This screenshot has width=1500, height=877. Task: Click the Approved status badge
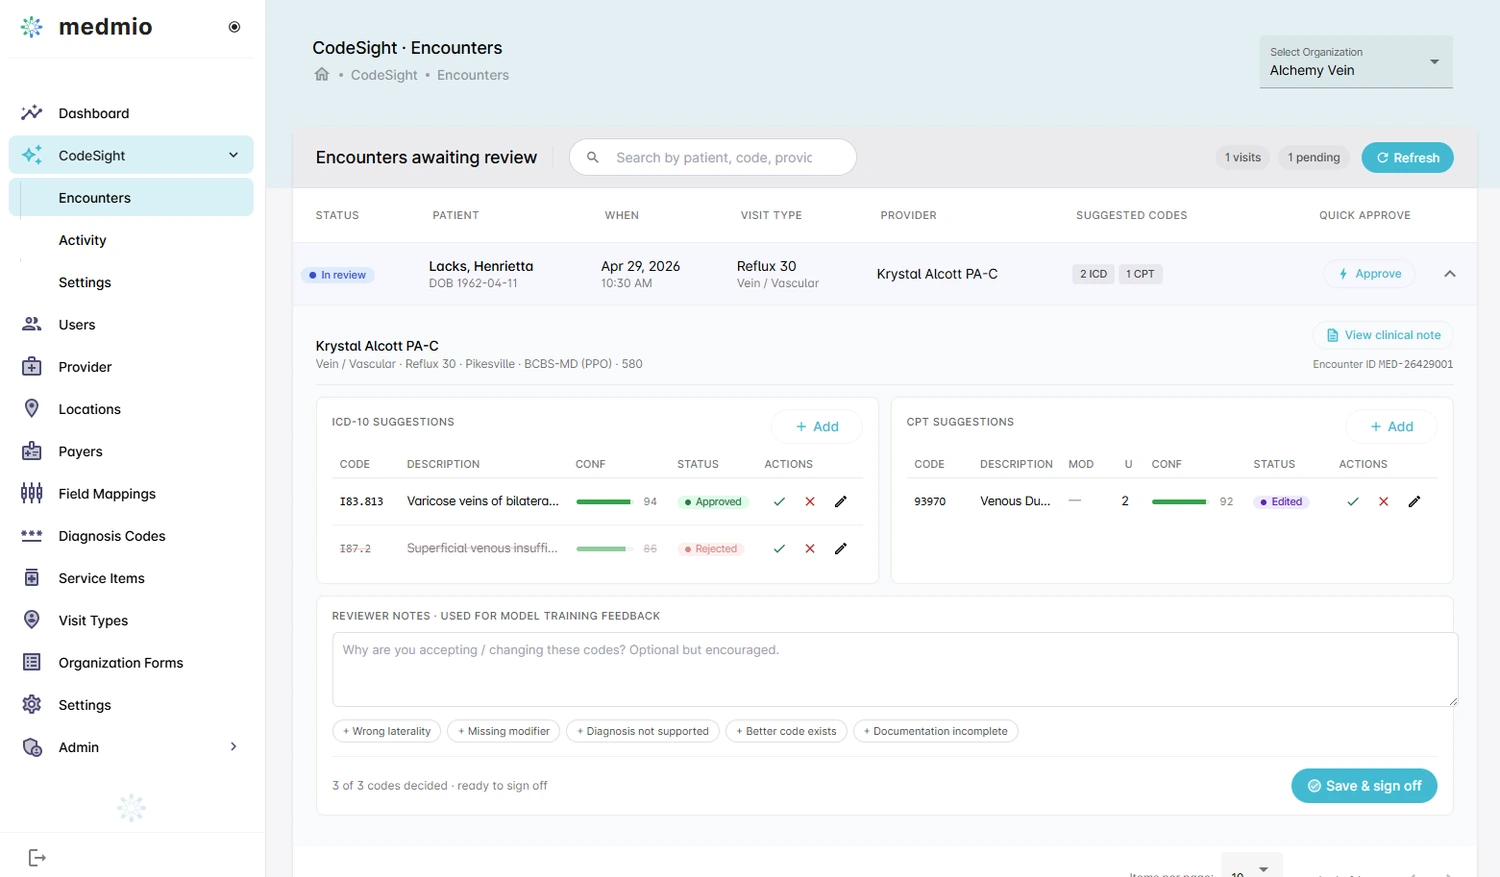(713, 502)
